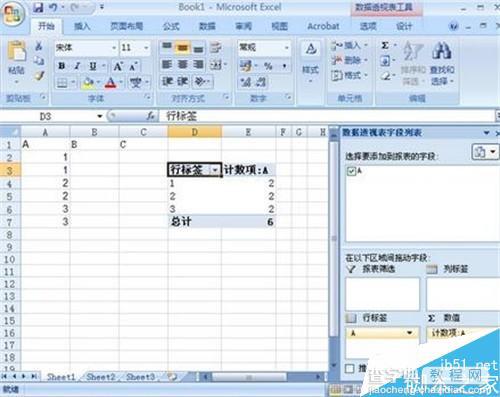Switch to Data ribbon tab
Viewport: 500px width, 397px height.
click(207, 26)
